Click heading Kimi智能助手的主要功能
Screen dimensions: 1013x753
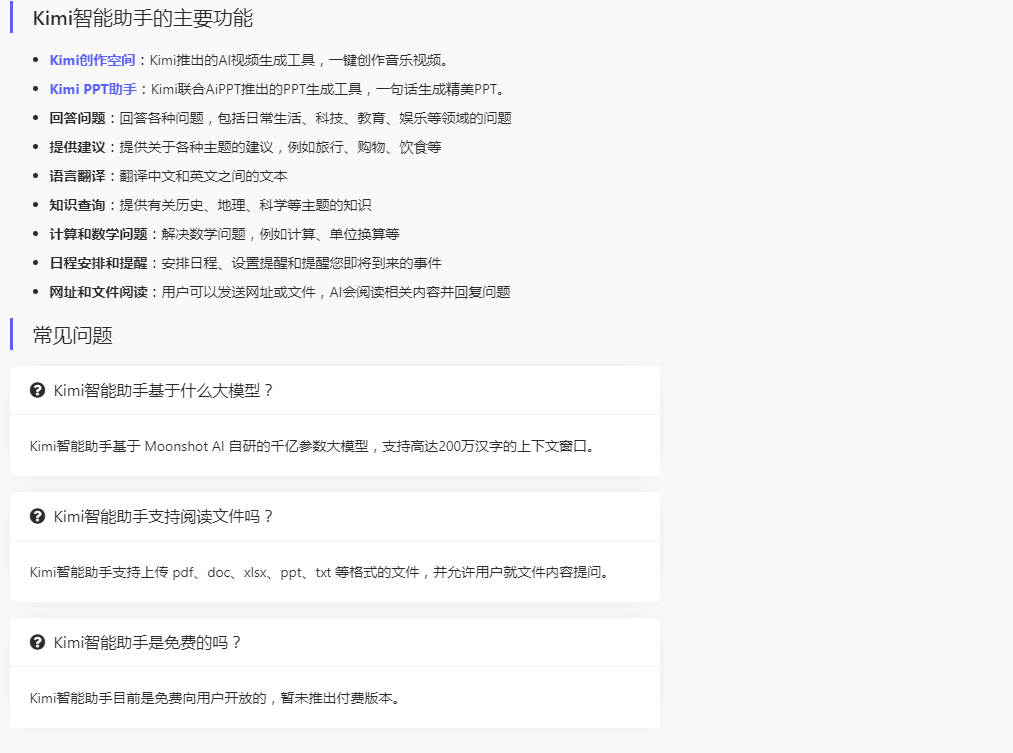point(143,18)
